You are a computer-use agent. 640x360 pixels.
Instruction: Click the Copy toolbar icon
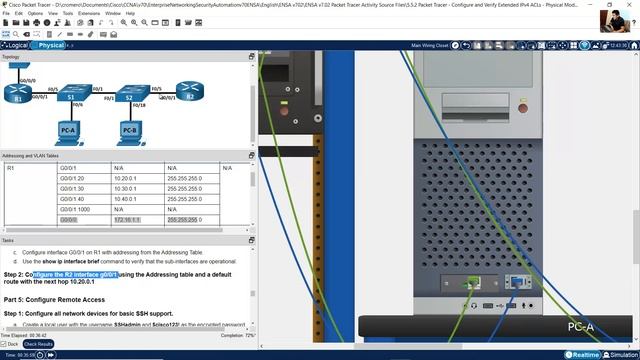coord(80,23)
